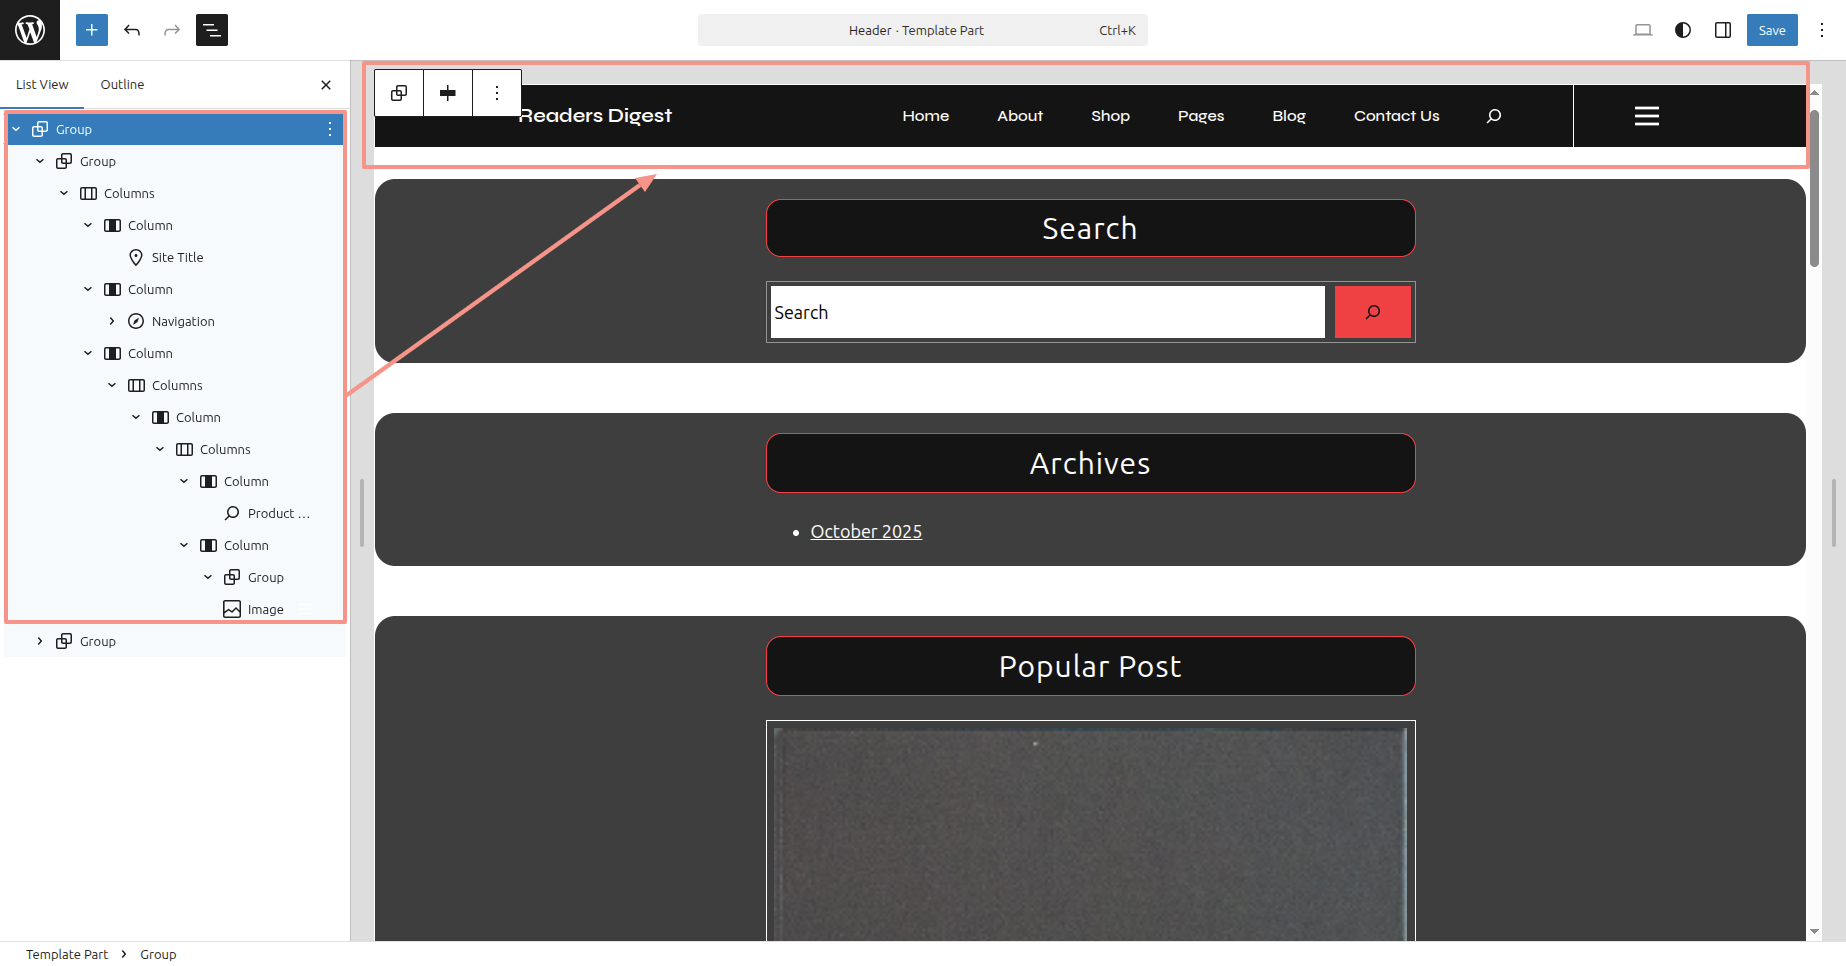Open the block inserter plus button
This screenshot has width=1846, height=966.
click(x=91, y=30)
